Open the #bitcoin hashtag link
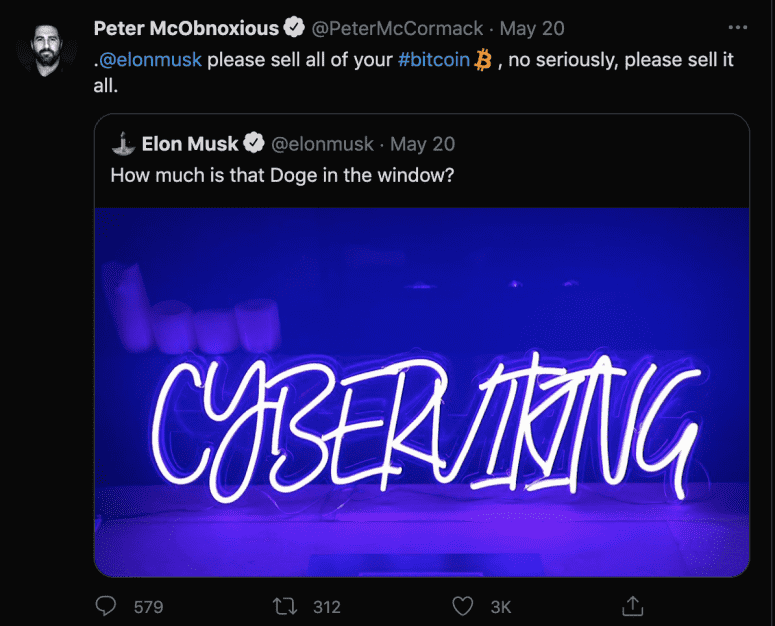Image resolution: width=775 pixels, height=626 pixels. click(434, 60)
